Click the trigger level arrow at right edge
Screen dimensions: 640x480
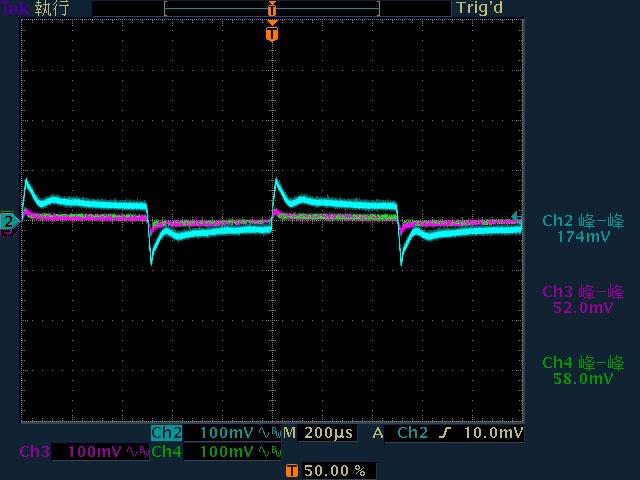[516, 216]
